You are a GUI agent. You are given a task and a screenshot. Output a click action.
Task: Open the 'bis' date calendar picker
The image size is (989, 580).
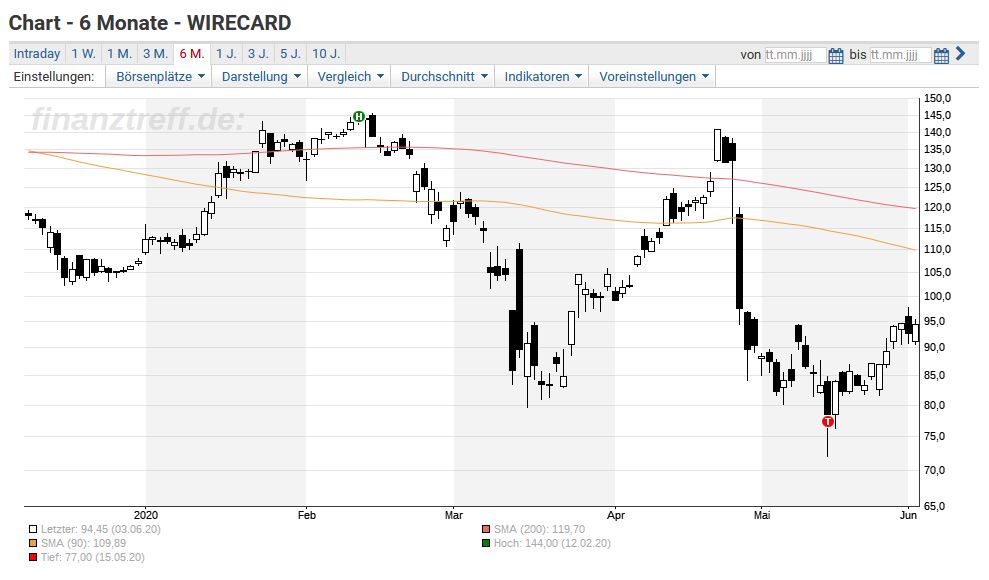click(x=941, y=55)
